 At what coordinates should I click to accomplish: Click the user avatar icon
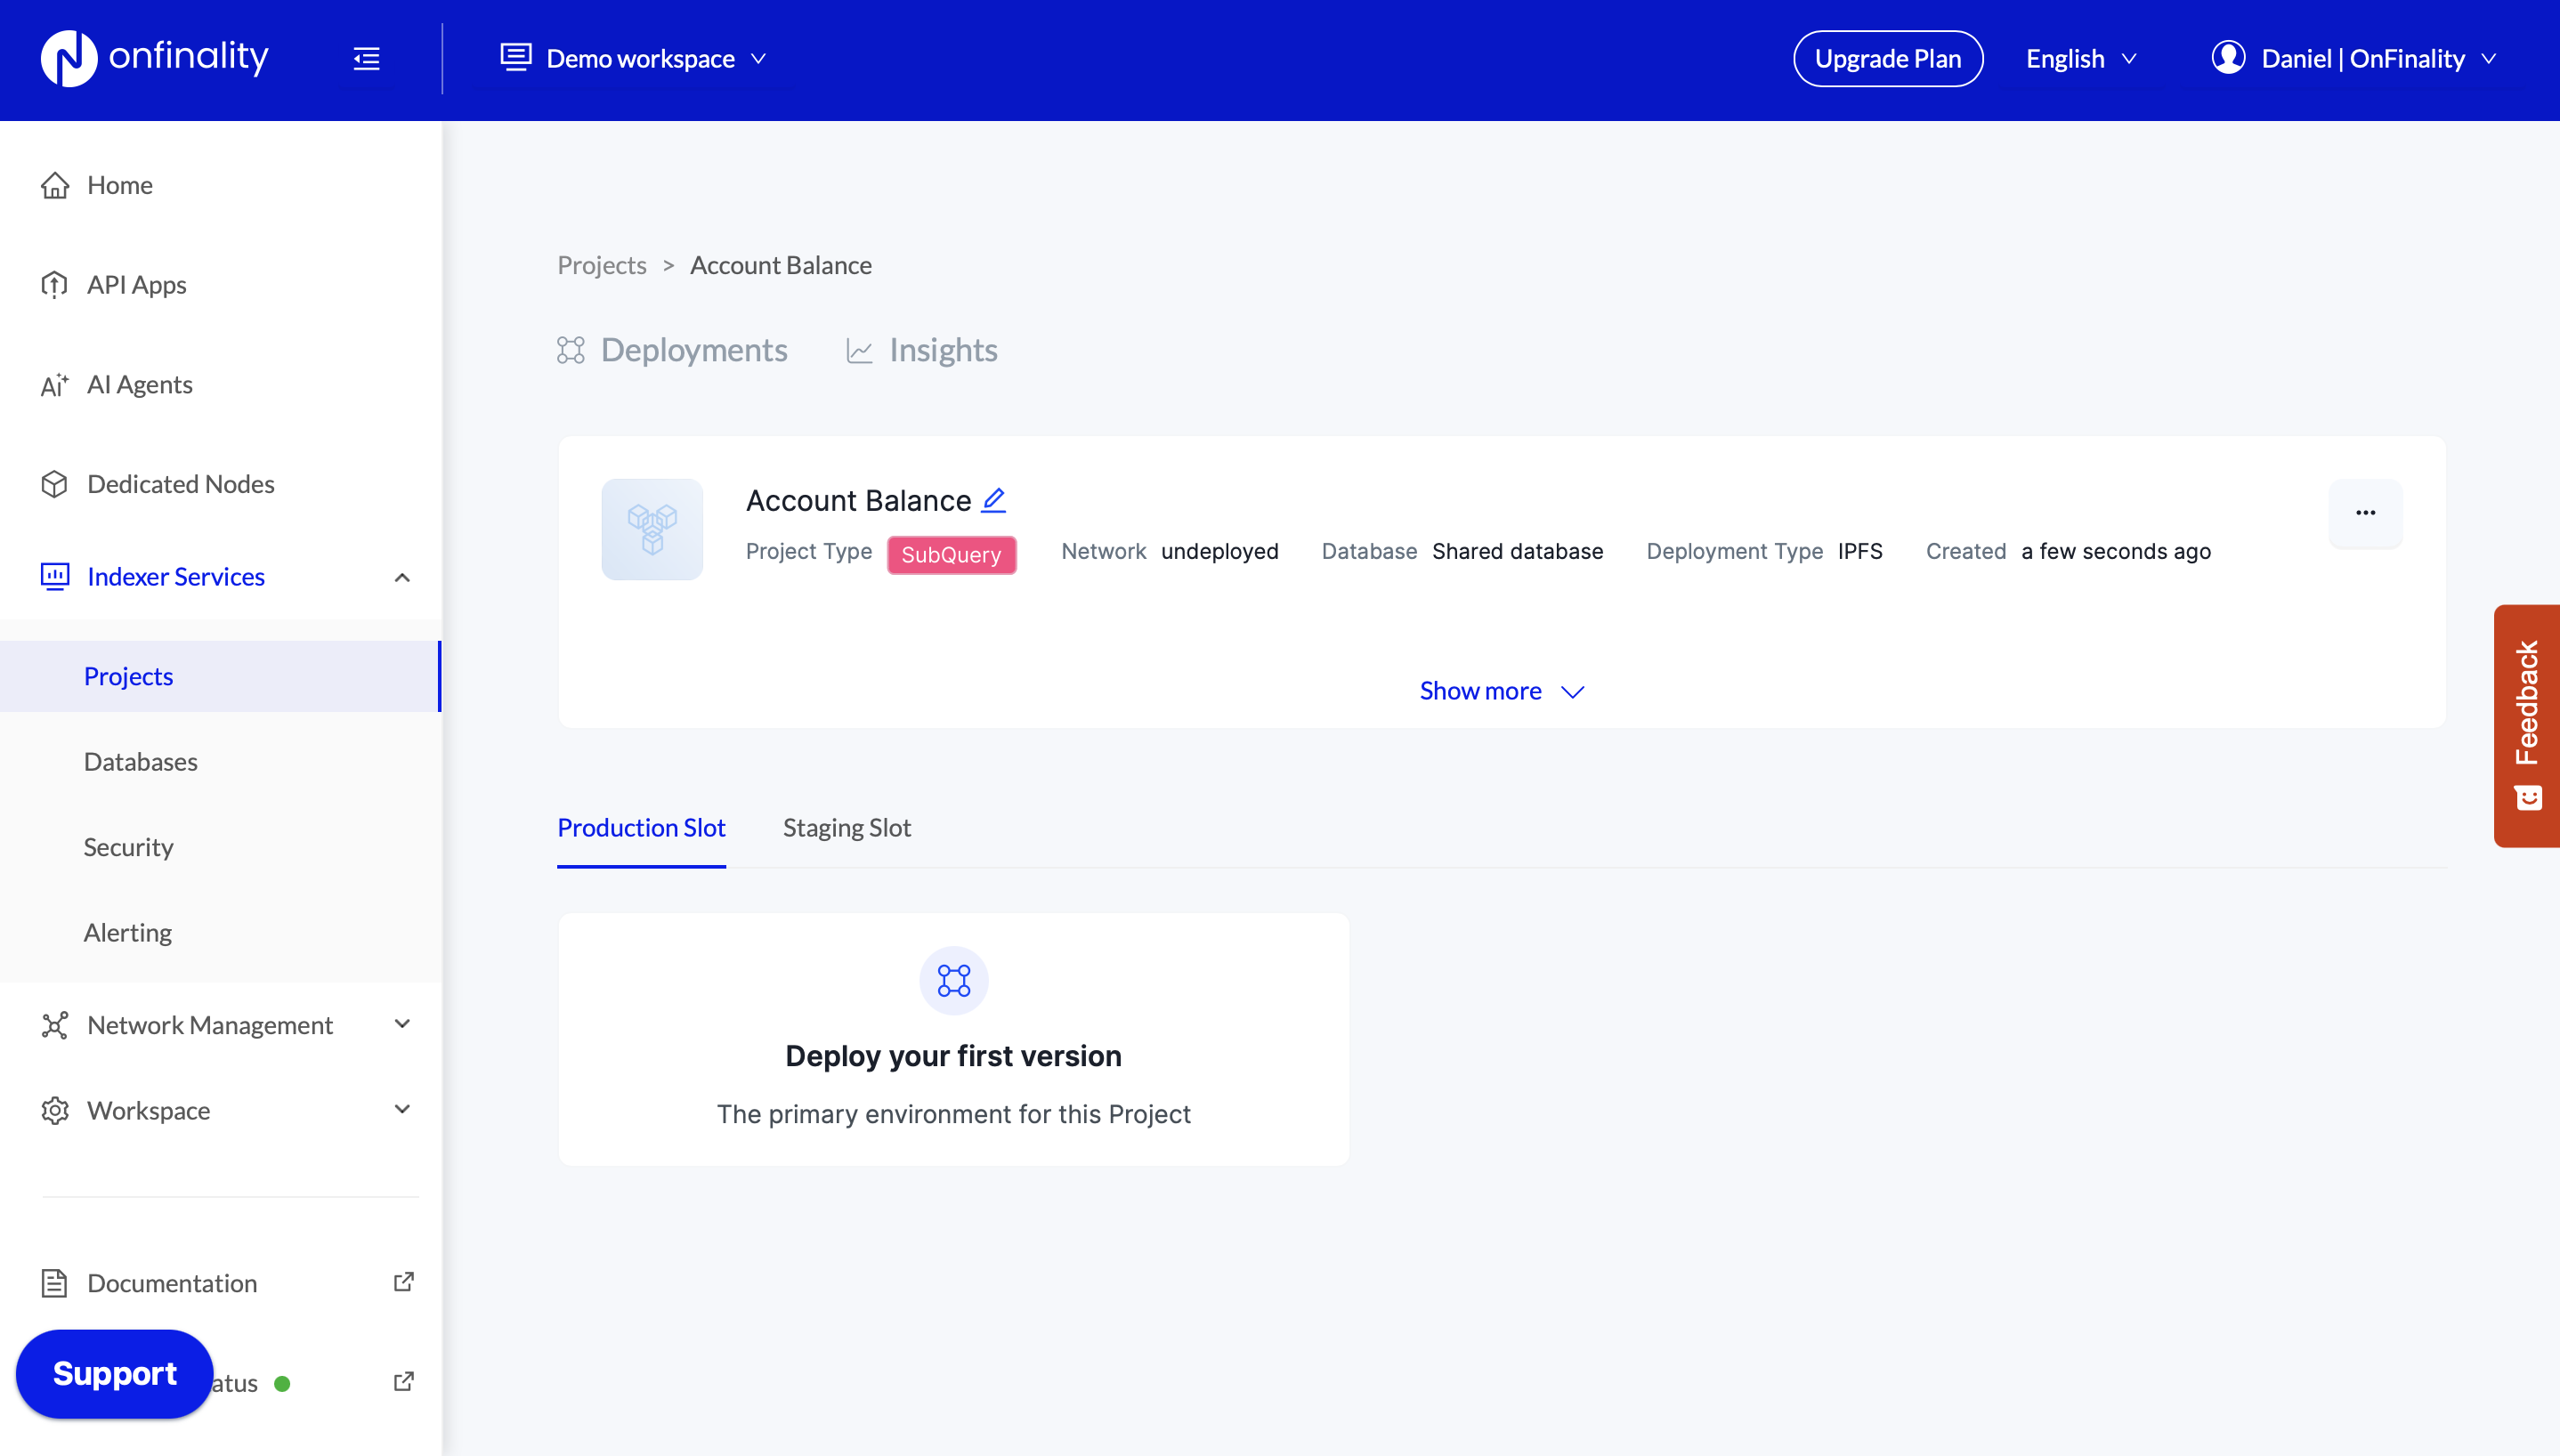2228,58
